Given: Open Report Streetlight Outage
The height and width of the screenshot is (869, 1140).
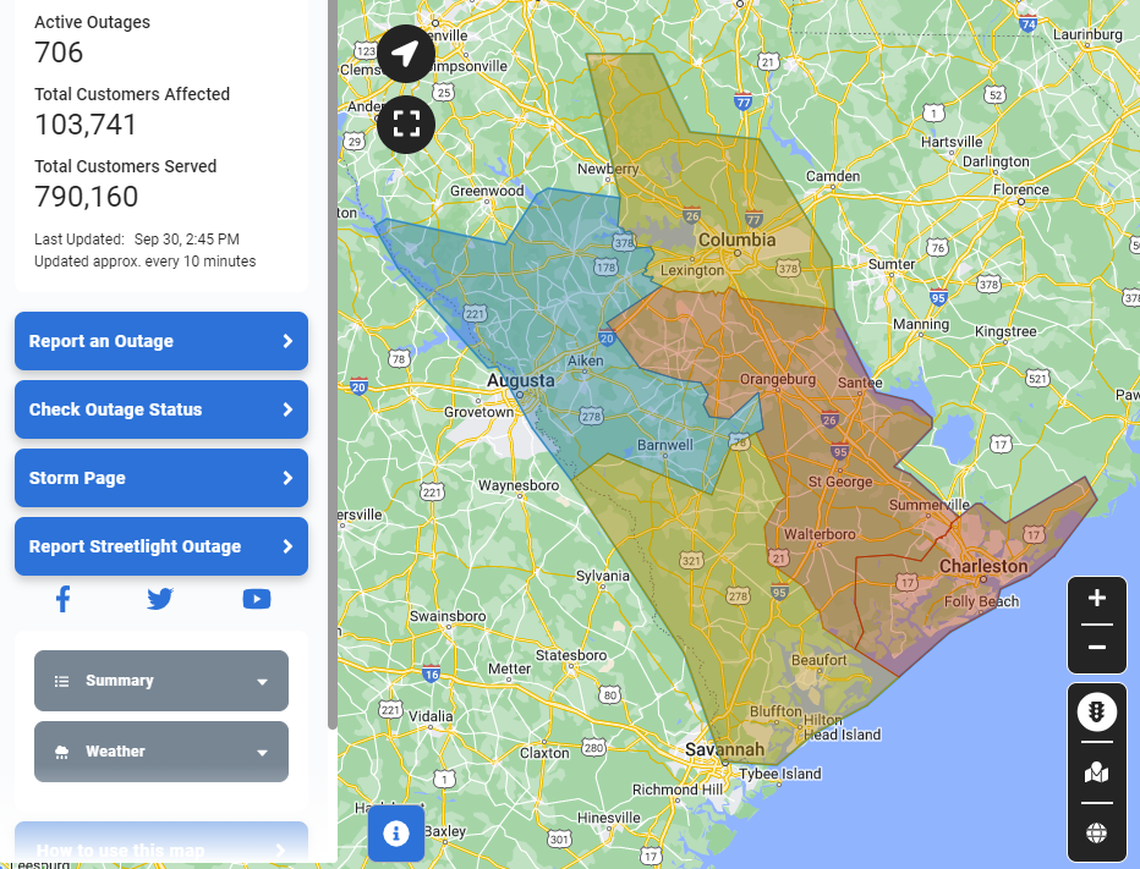Looking at the screenshot, I should click(x=161, y=546).
